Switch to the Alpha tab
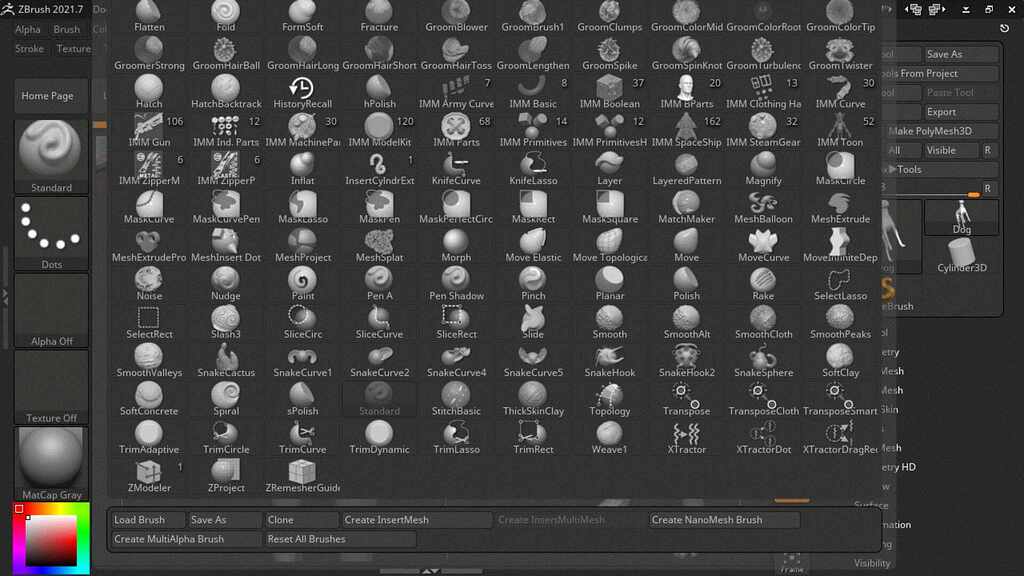This screenshot has height=576, width=1024. [x=26, y=29]
